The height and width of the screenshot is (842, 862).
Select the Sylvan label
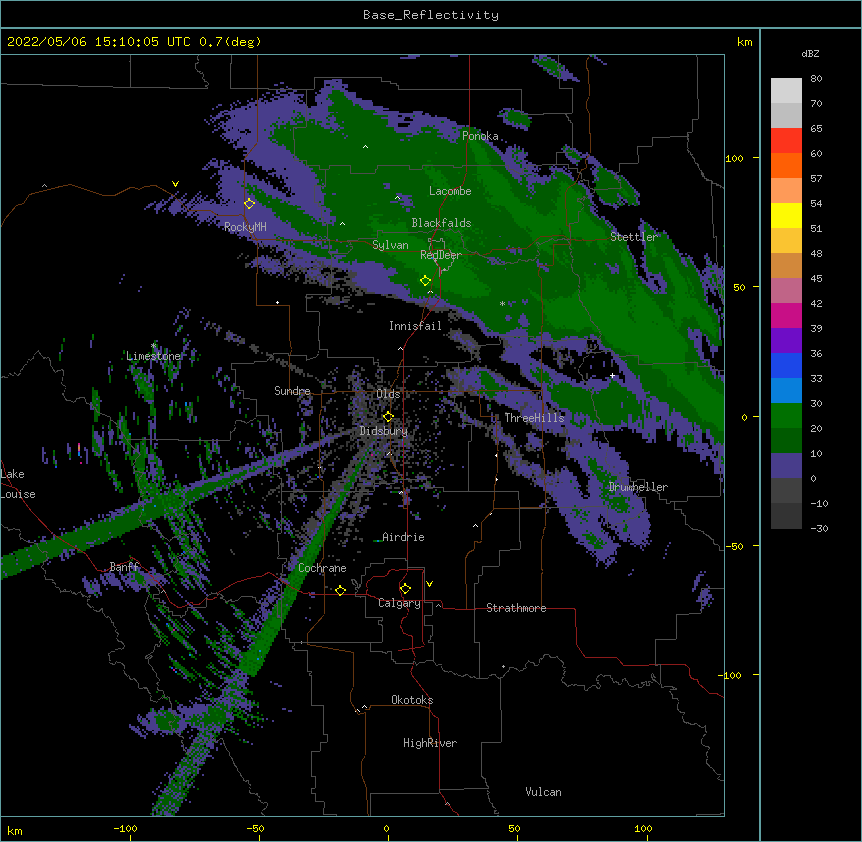pos(390,245)
